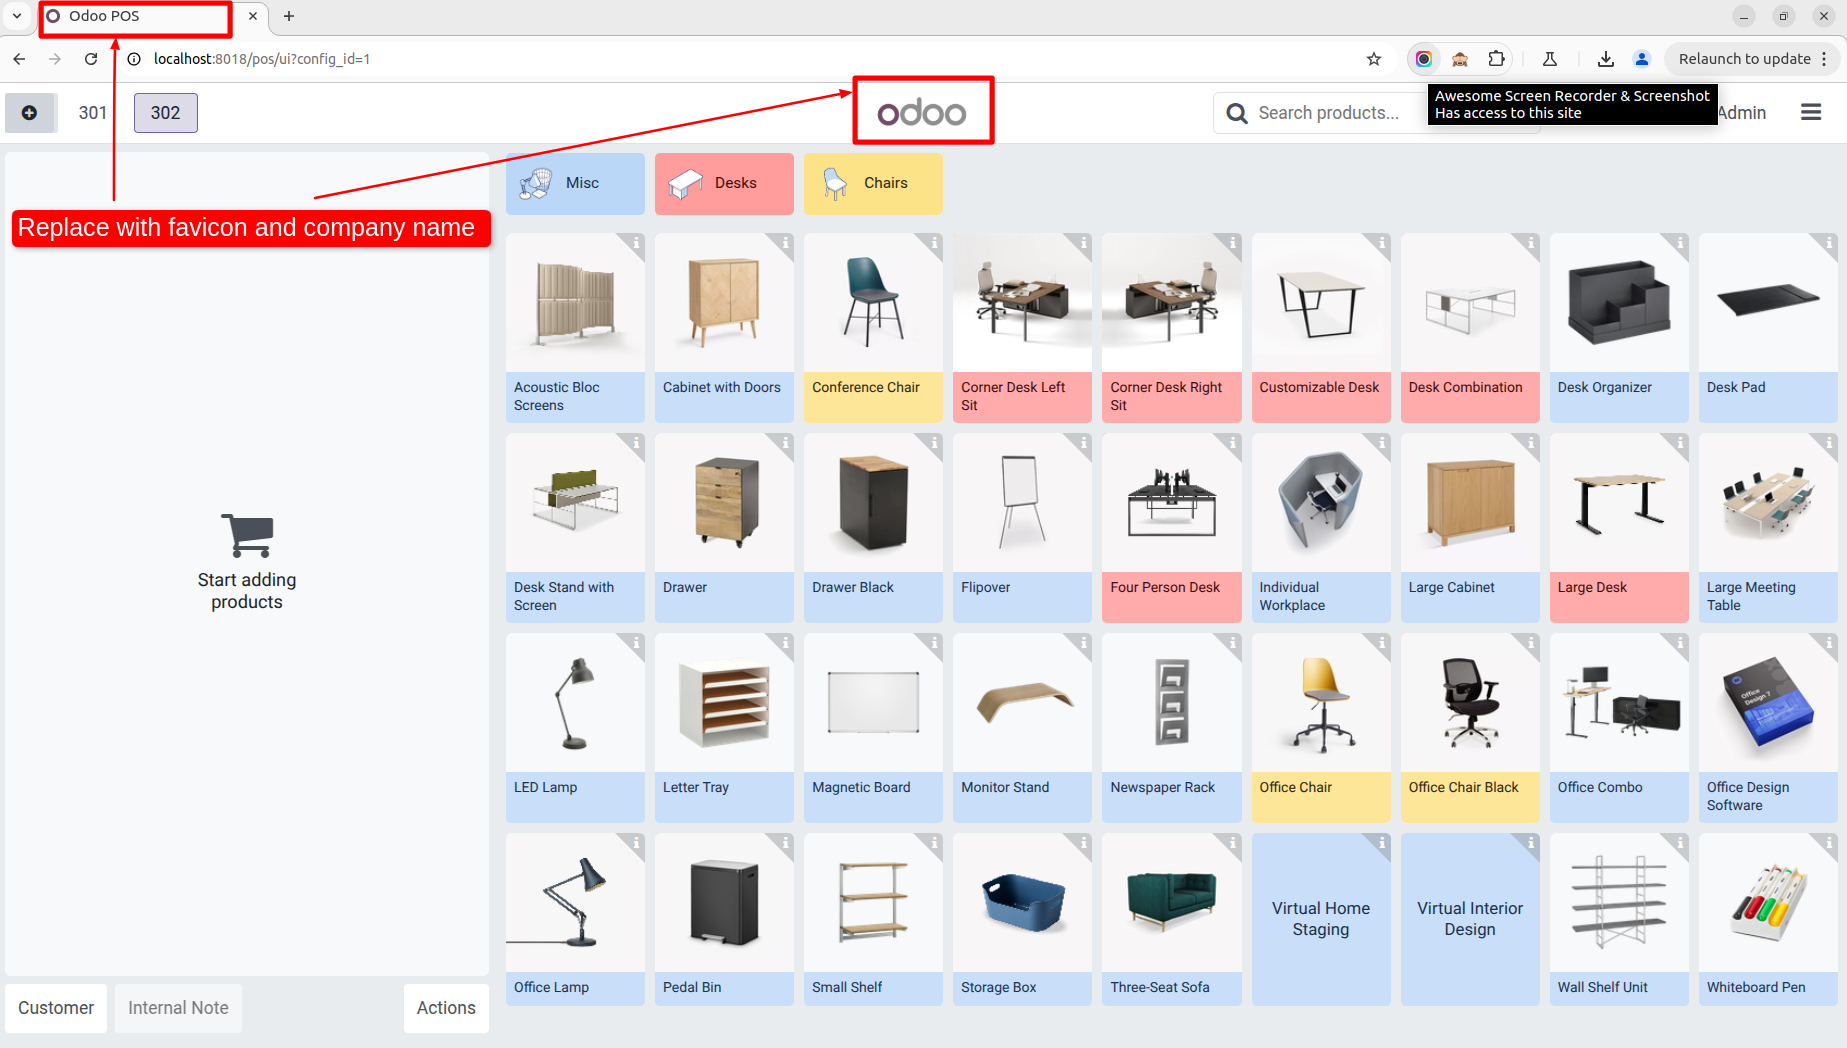
Task: Close the Odoo POS browser tab
Action: (x=253, y=16)
